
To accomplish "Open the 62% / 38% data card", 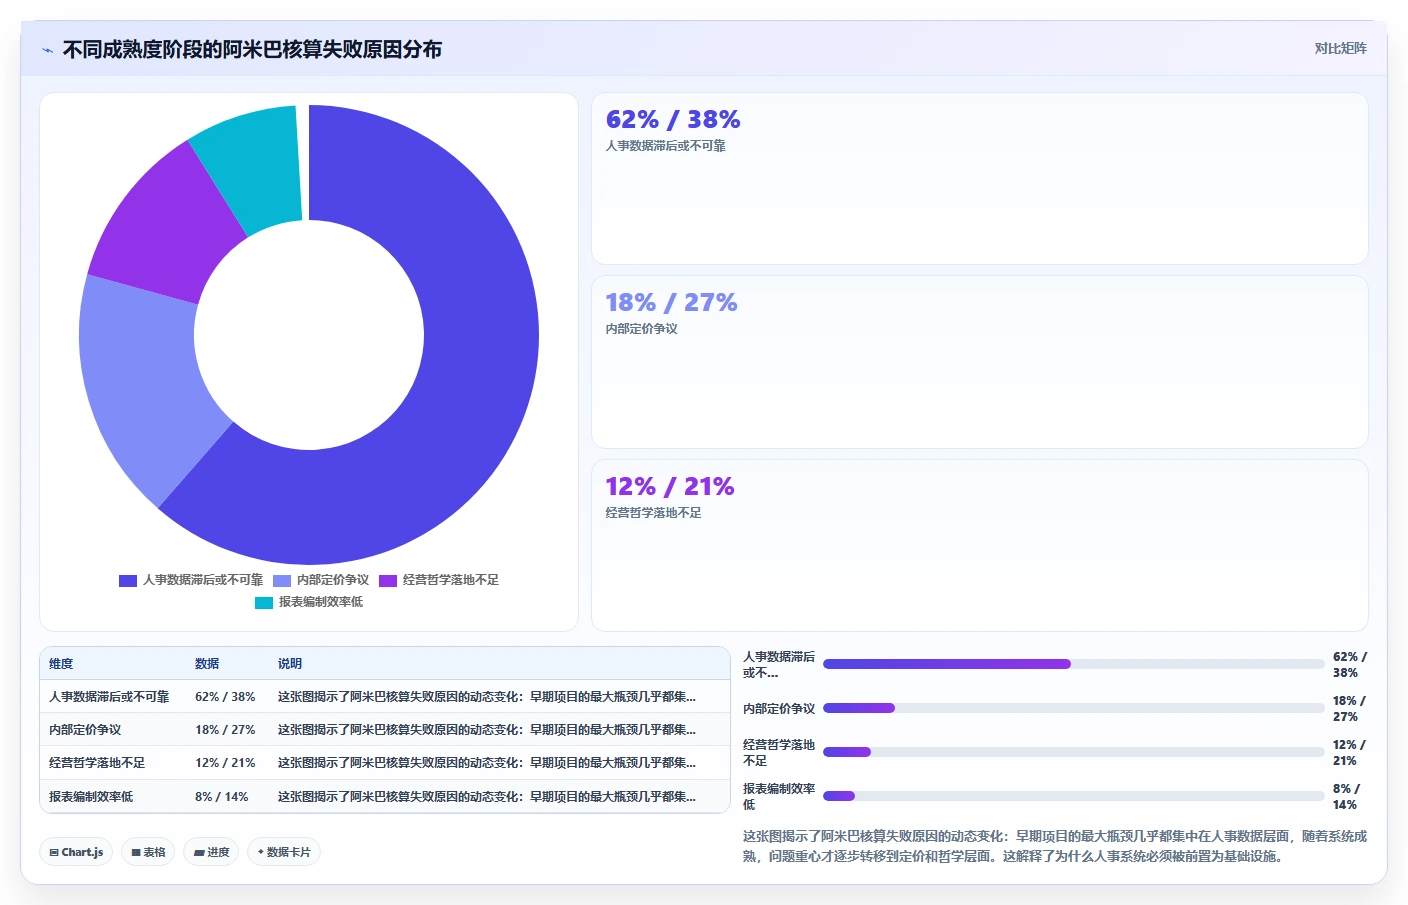I will pos(980,179).
